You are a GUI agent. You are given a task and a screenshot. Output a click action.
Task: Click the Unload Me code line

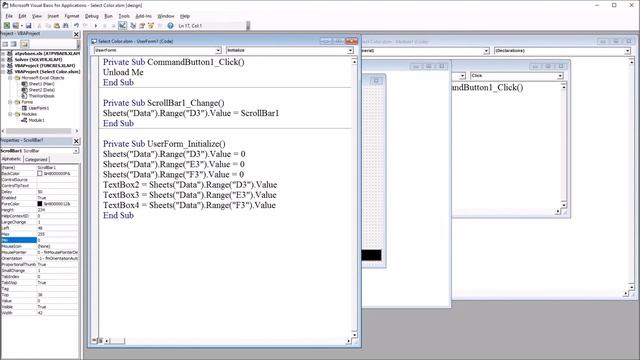tap(123, 72)
